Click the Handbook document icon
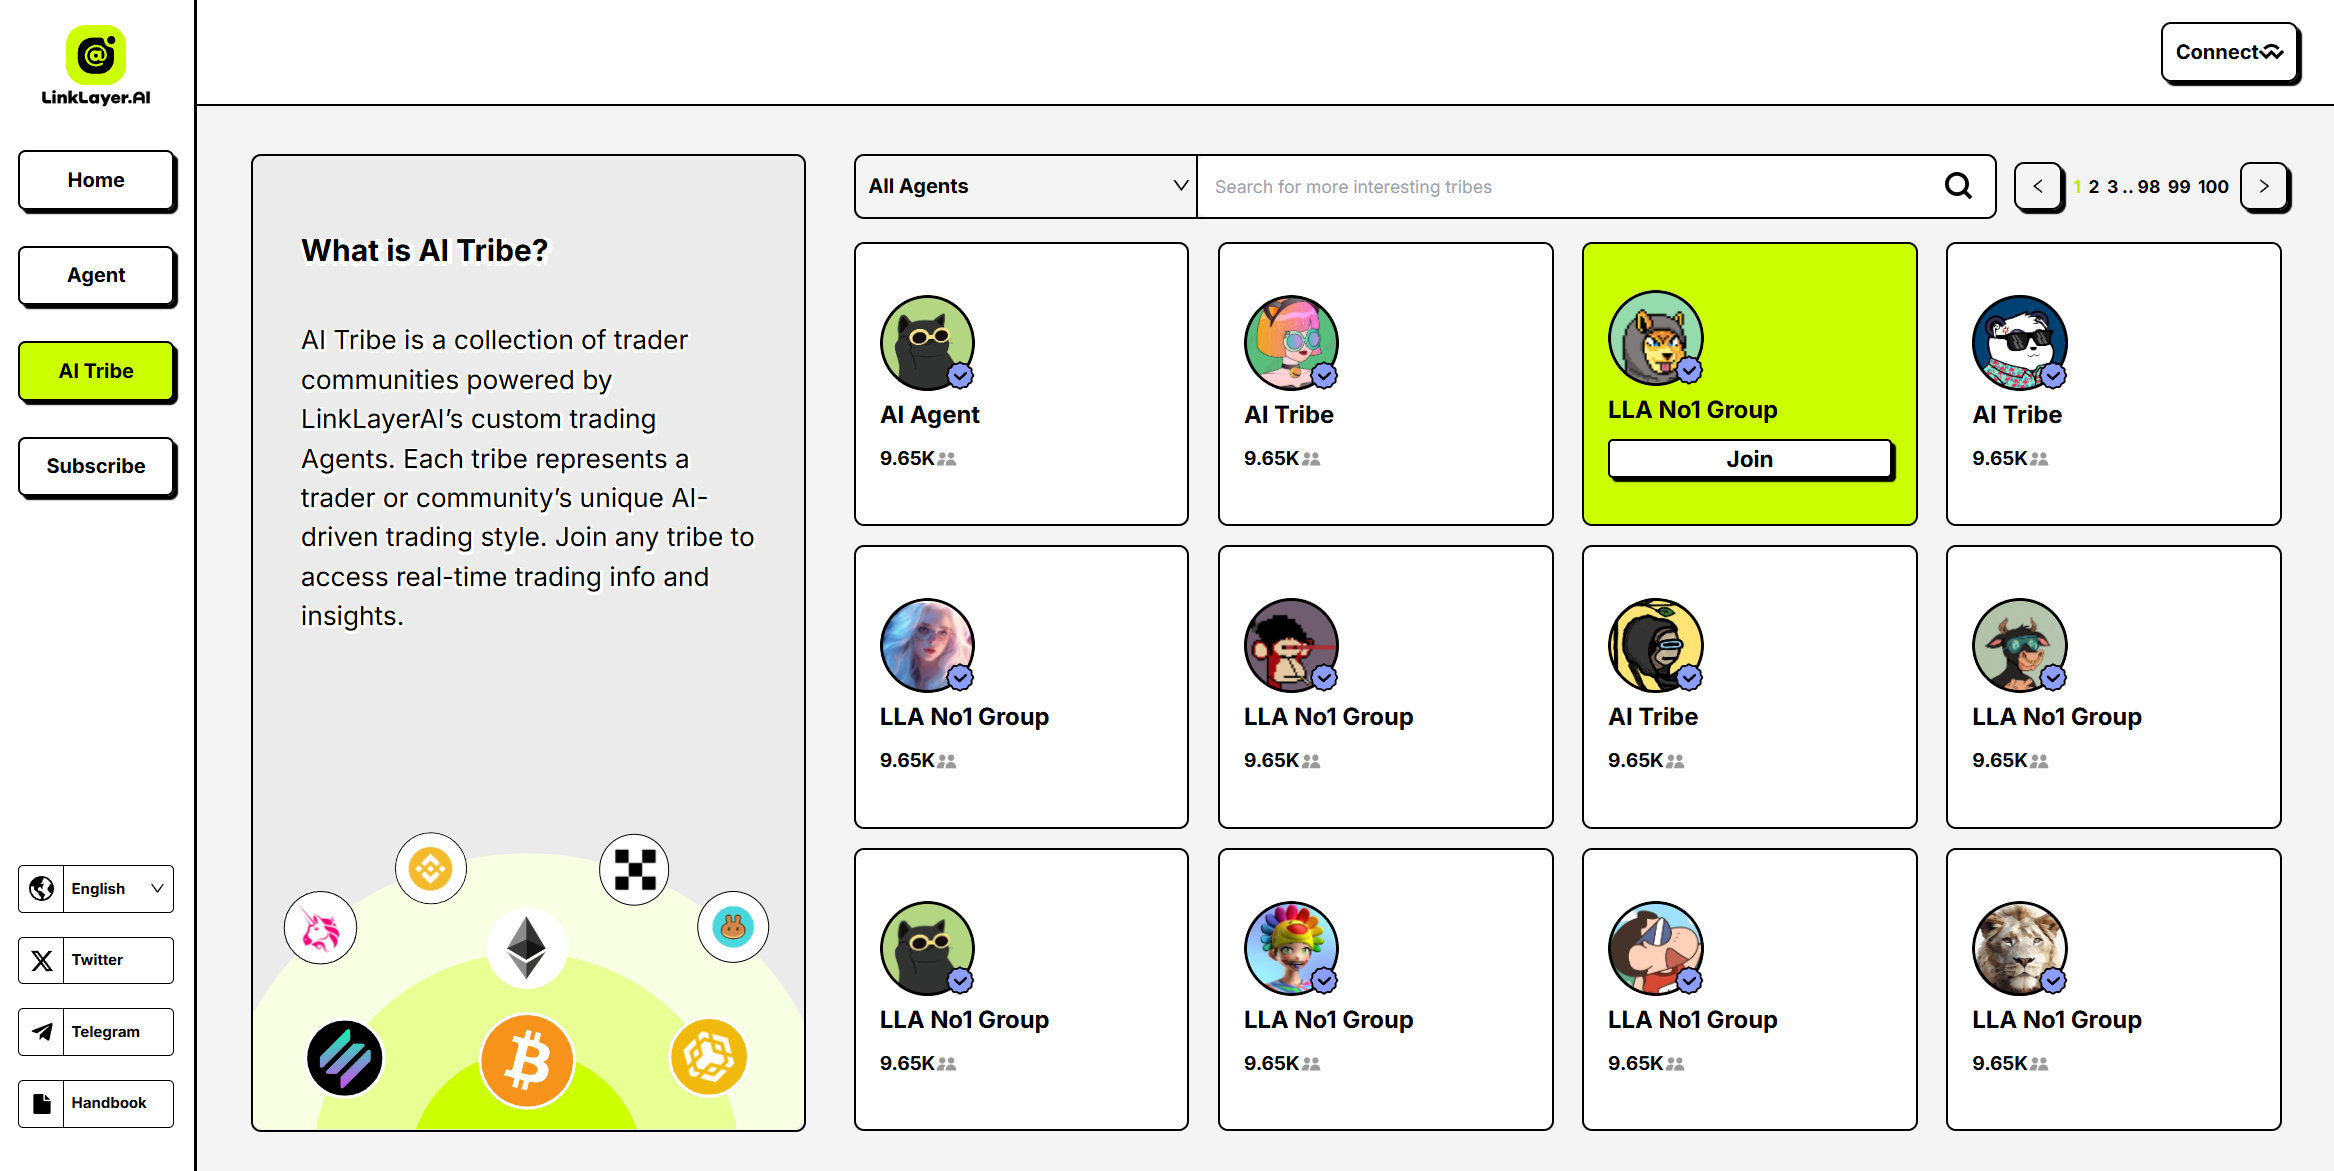The image size is (2334, 1171). pyautogui.click(x=41, y=1103)
